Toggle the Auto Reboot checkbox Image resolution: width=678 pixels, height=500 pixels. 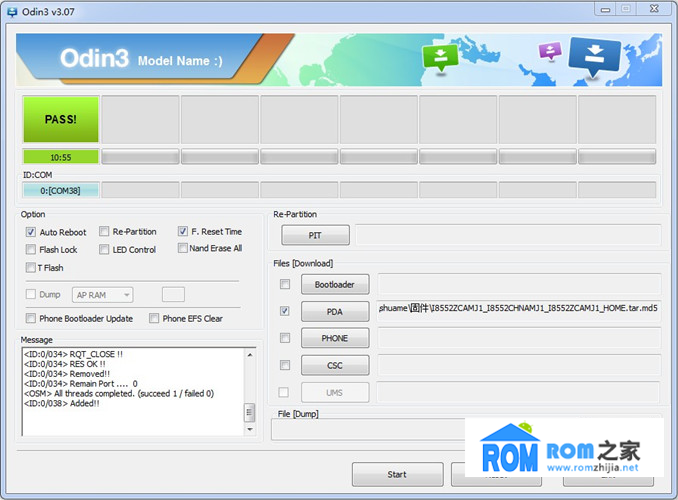(31, 232)
